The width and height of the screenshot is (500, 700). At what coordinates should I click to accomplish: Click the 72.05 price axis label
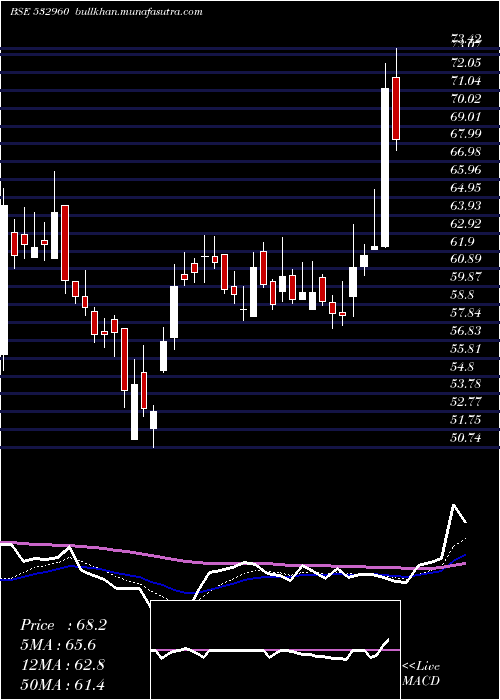tap(466, 63)
